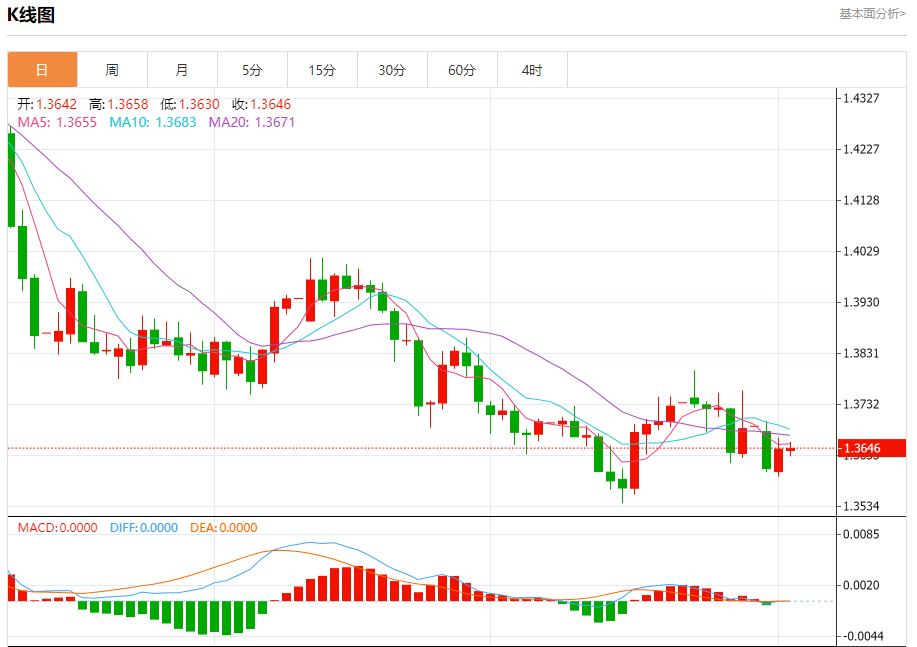The height and width of the screenshot is (647, 917).
Task: Click the 0.0020 MACD axis label
Action: coord(861,585)
